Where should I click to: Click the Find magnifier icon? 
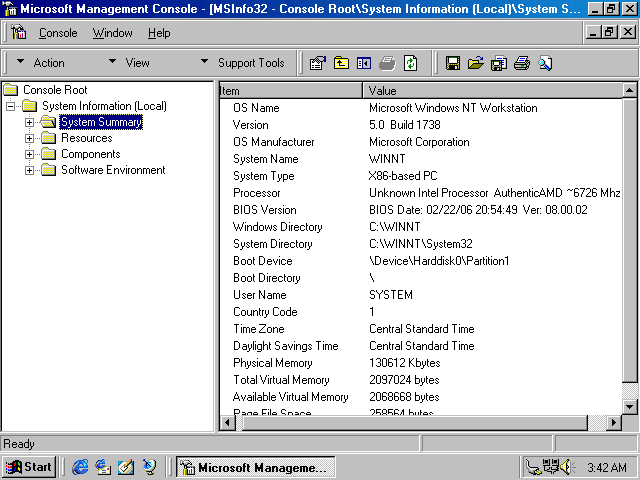545,63
